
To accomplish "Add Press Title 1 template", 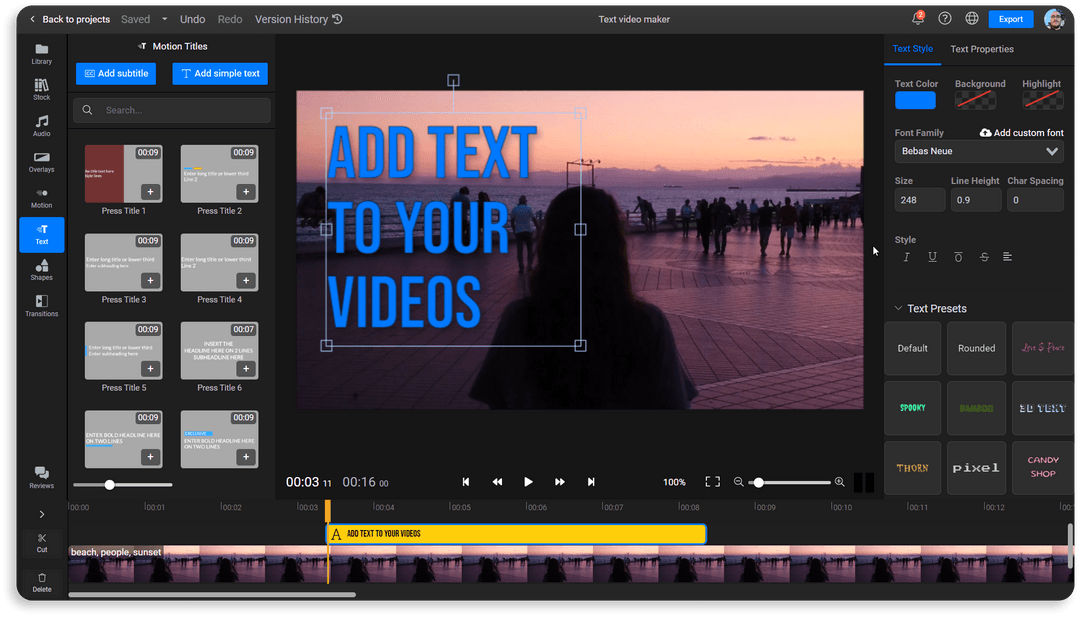I will (x=150, y=191).
